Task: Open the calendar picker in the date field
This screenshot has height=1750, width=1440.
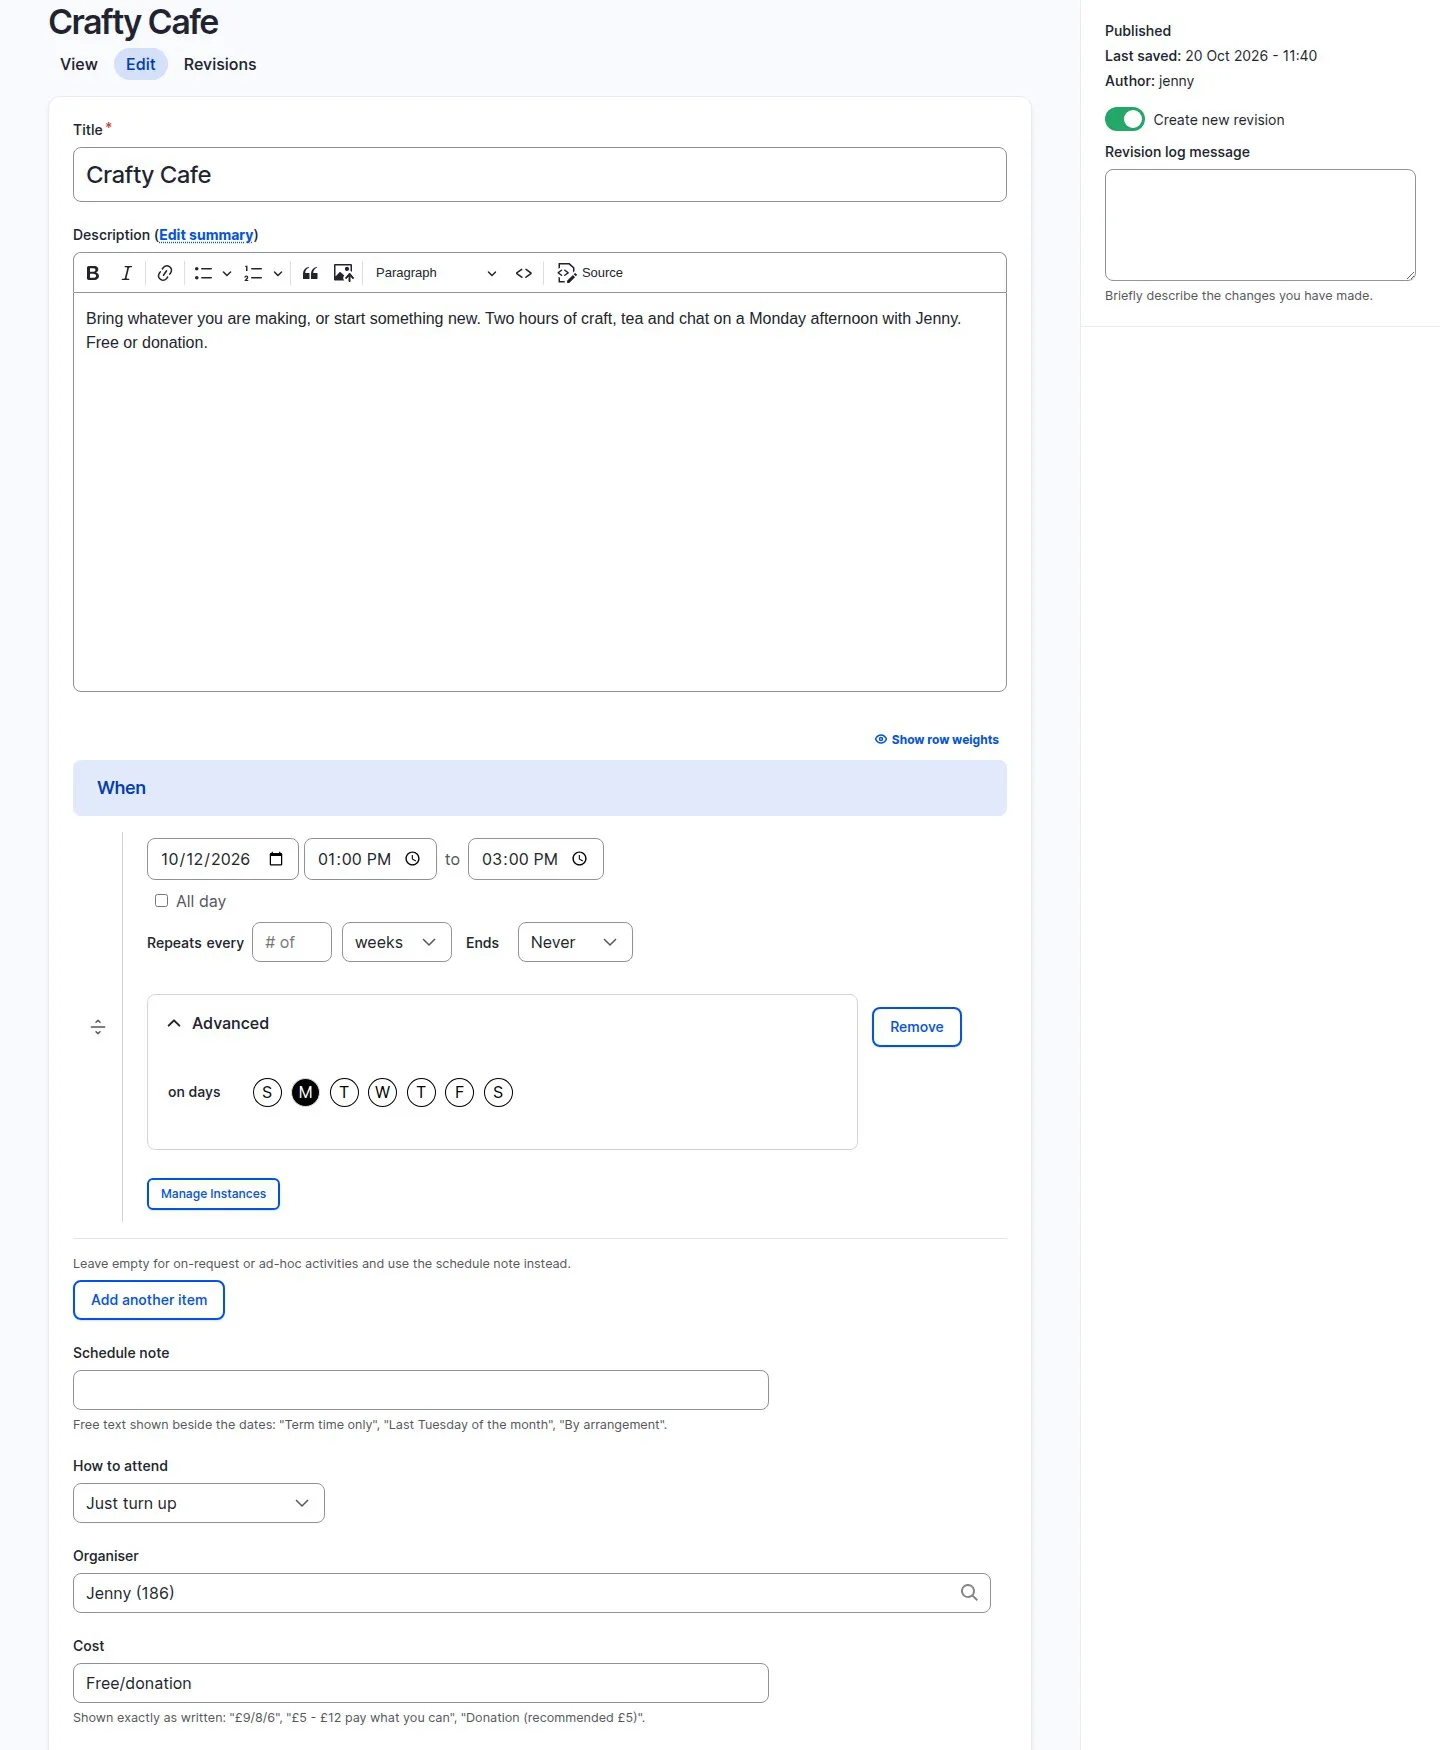Action: pos(276,859)
